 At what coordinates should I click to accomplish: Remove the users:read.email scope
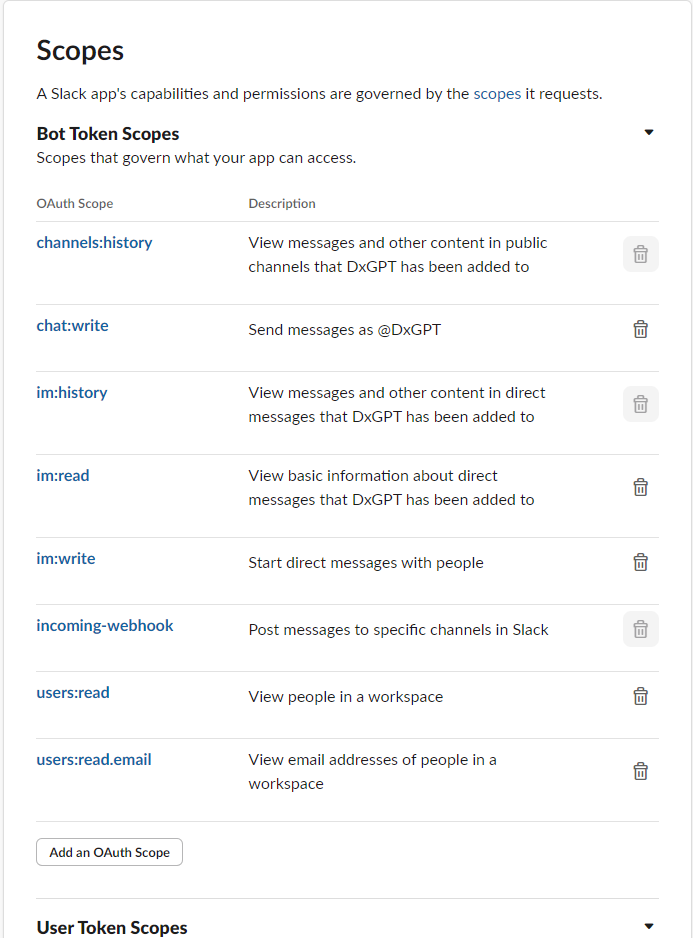click(x=641, y=771)
